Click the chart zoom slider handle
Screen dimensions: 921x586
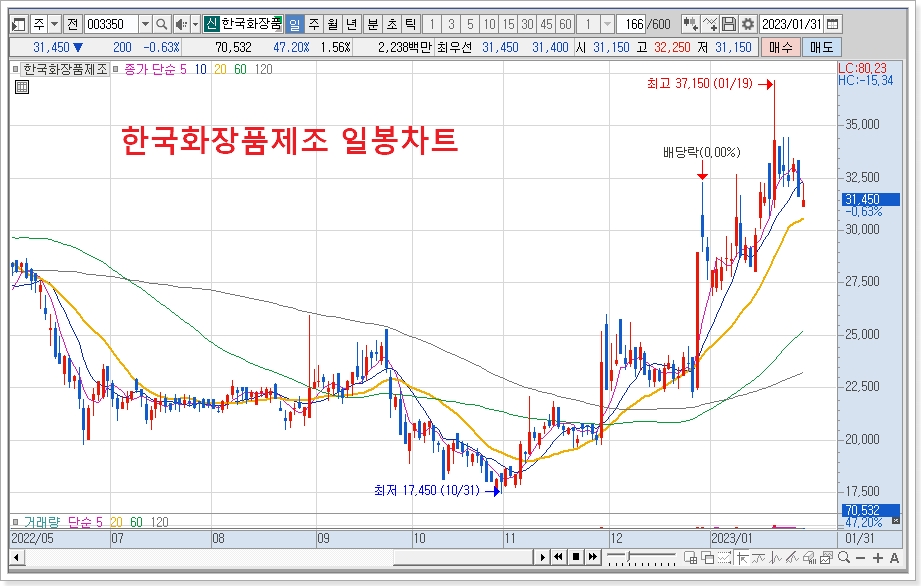click(x=629, y=555)
